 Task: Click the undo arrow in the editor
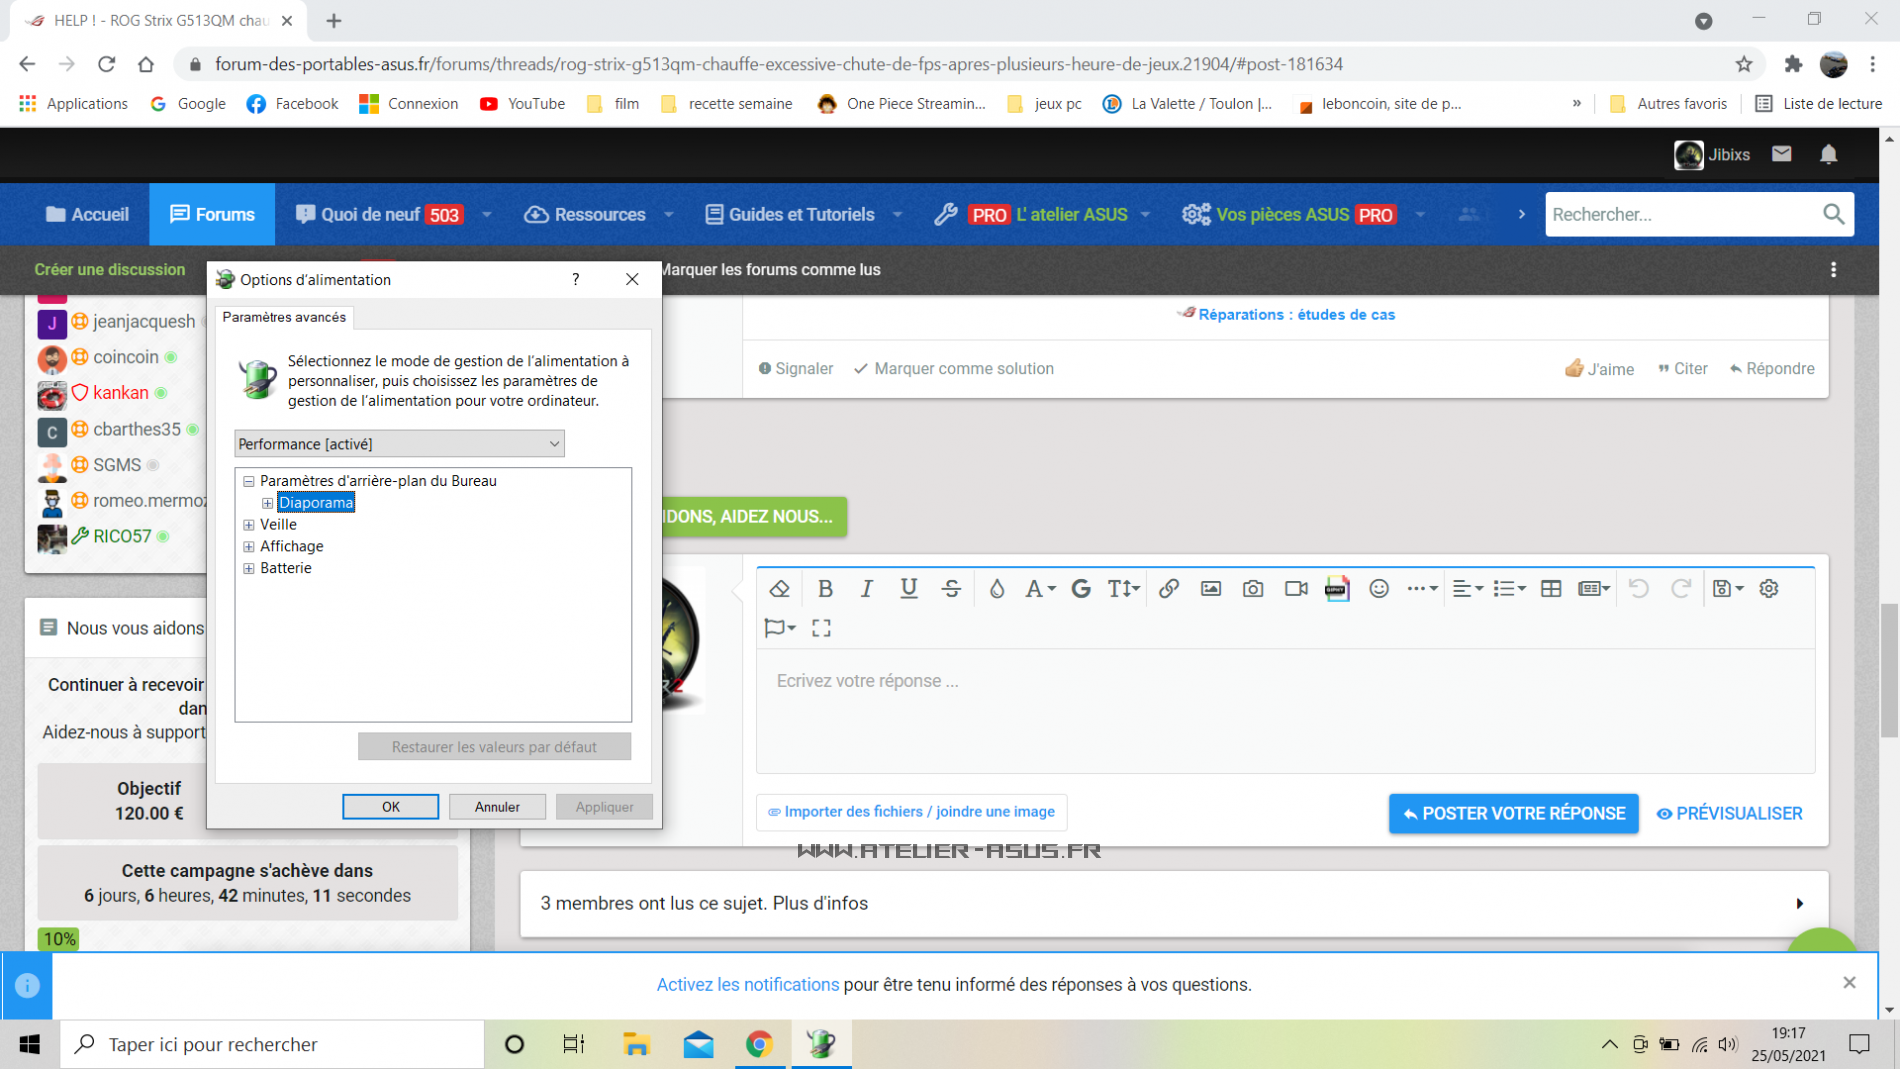click(x=1638, y=589)
